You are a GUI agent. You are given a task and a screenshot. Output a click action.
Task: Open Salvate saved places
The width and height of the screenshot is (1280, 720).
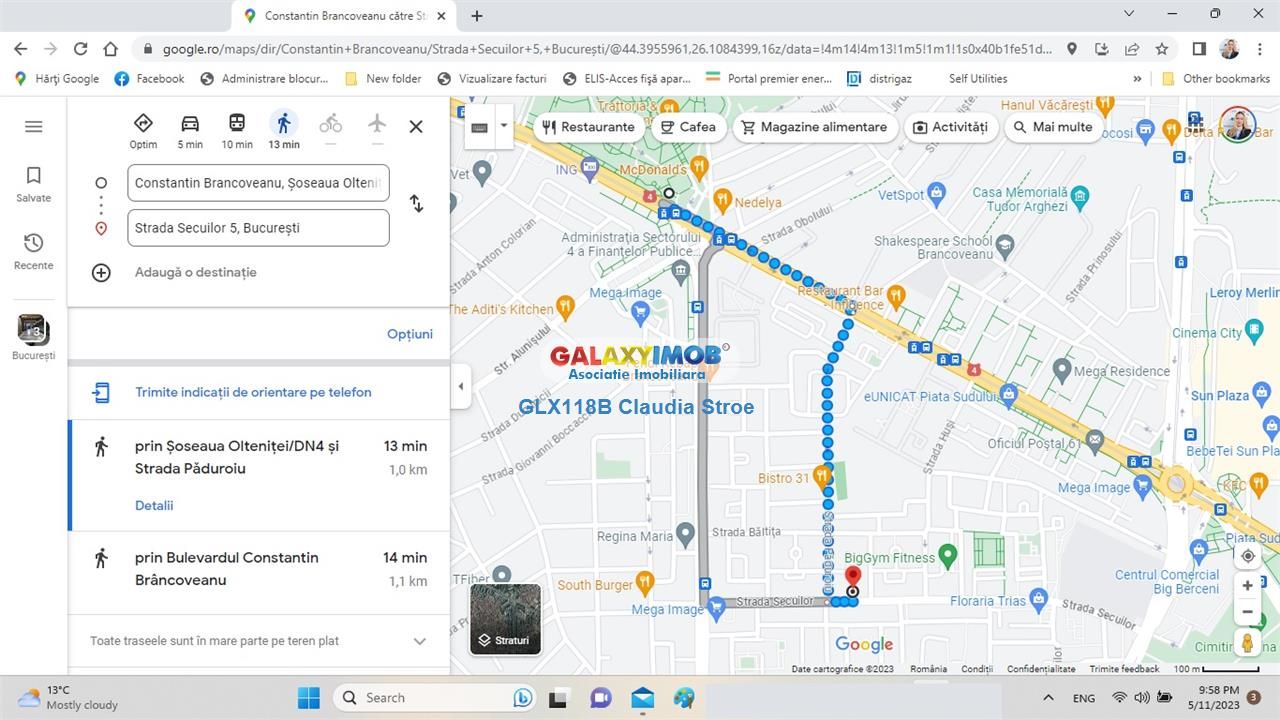pyautogui.click(x=33, y=183)
